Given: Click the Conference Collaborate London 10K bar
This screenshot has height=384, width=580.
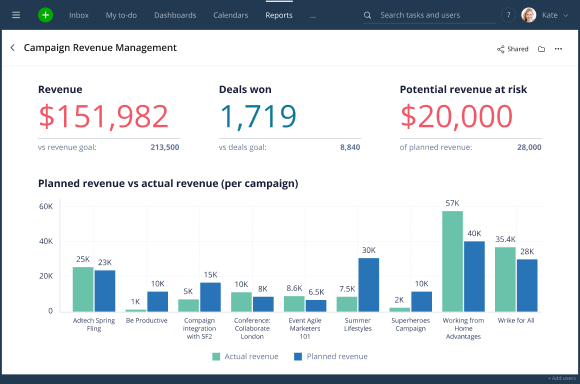Looking at the screenshot, I should [x=241, y=302].
